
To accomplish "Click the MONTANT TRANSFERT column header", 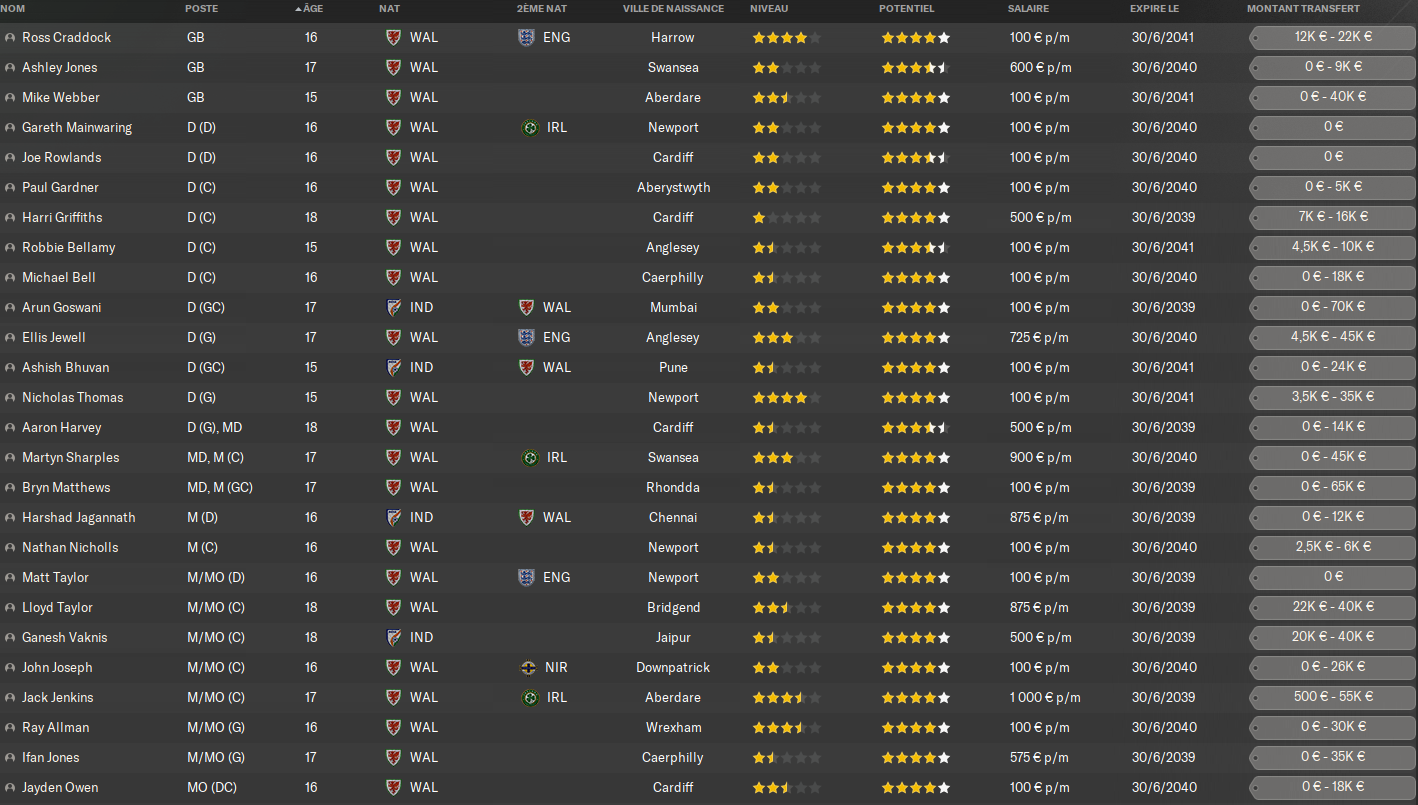I will tap(1303, 8).
